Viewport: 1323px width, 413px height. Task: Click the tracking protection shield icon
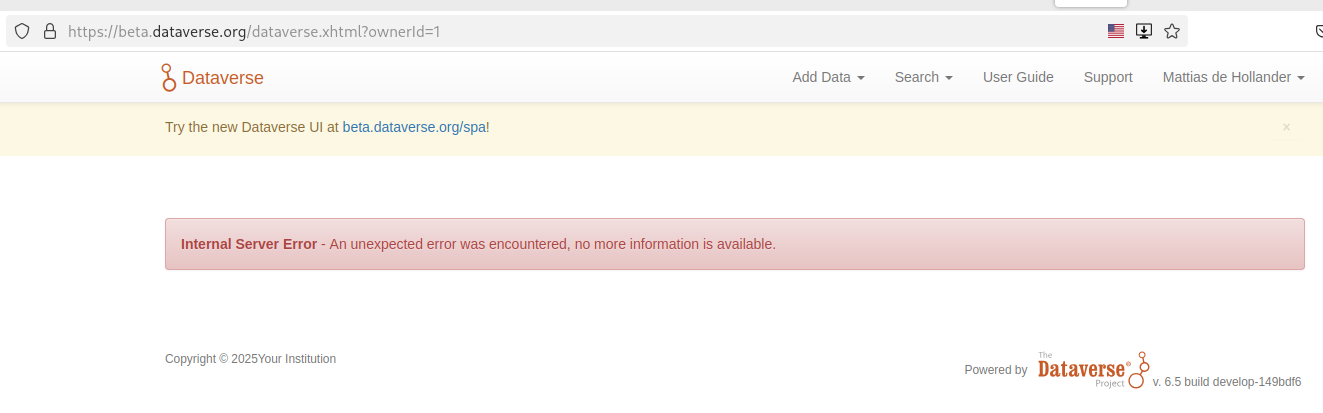22,31
